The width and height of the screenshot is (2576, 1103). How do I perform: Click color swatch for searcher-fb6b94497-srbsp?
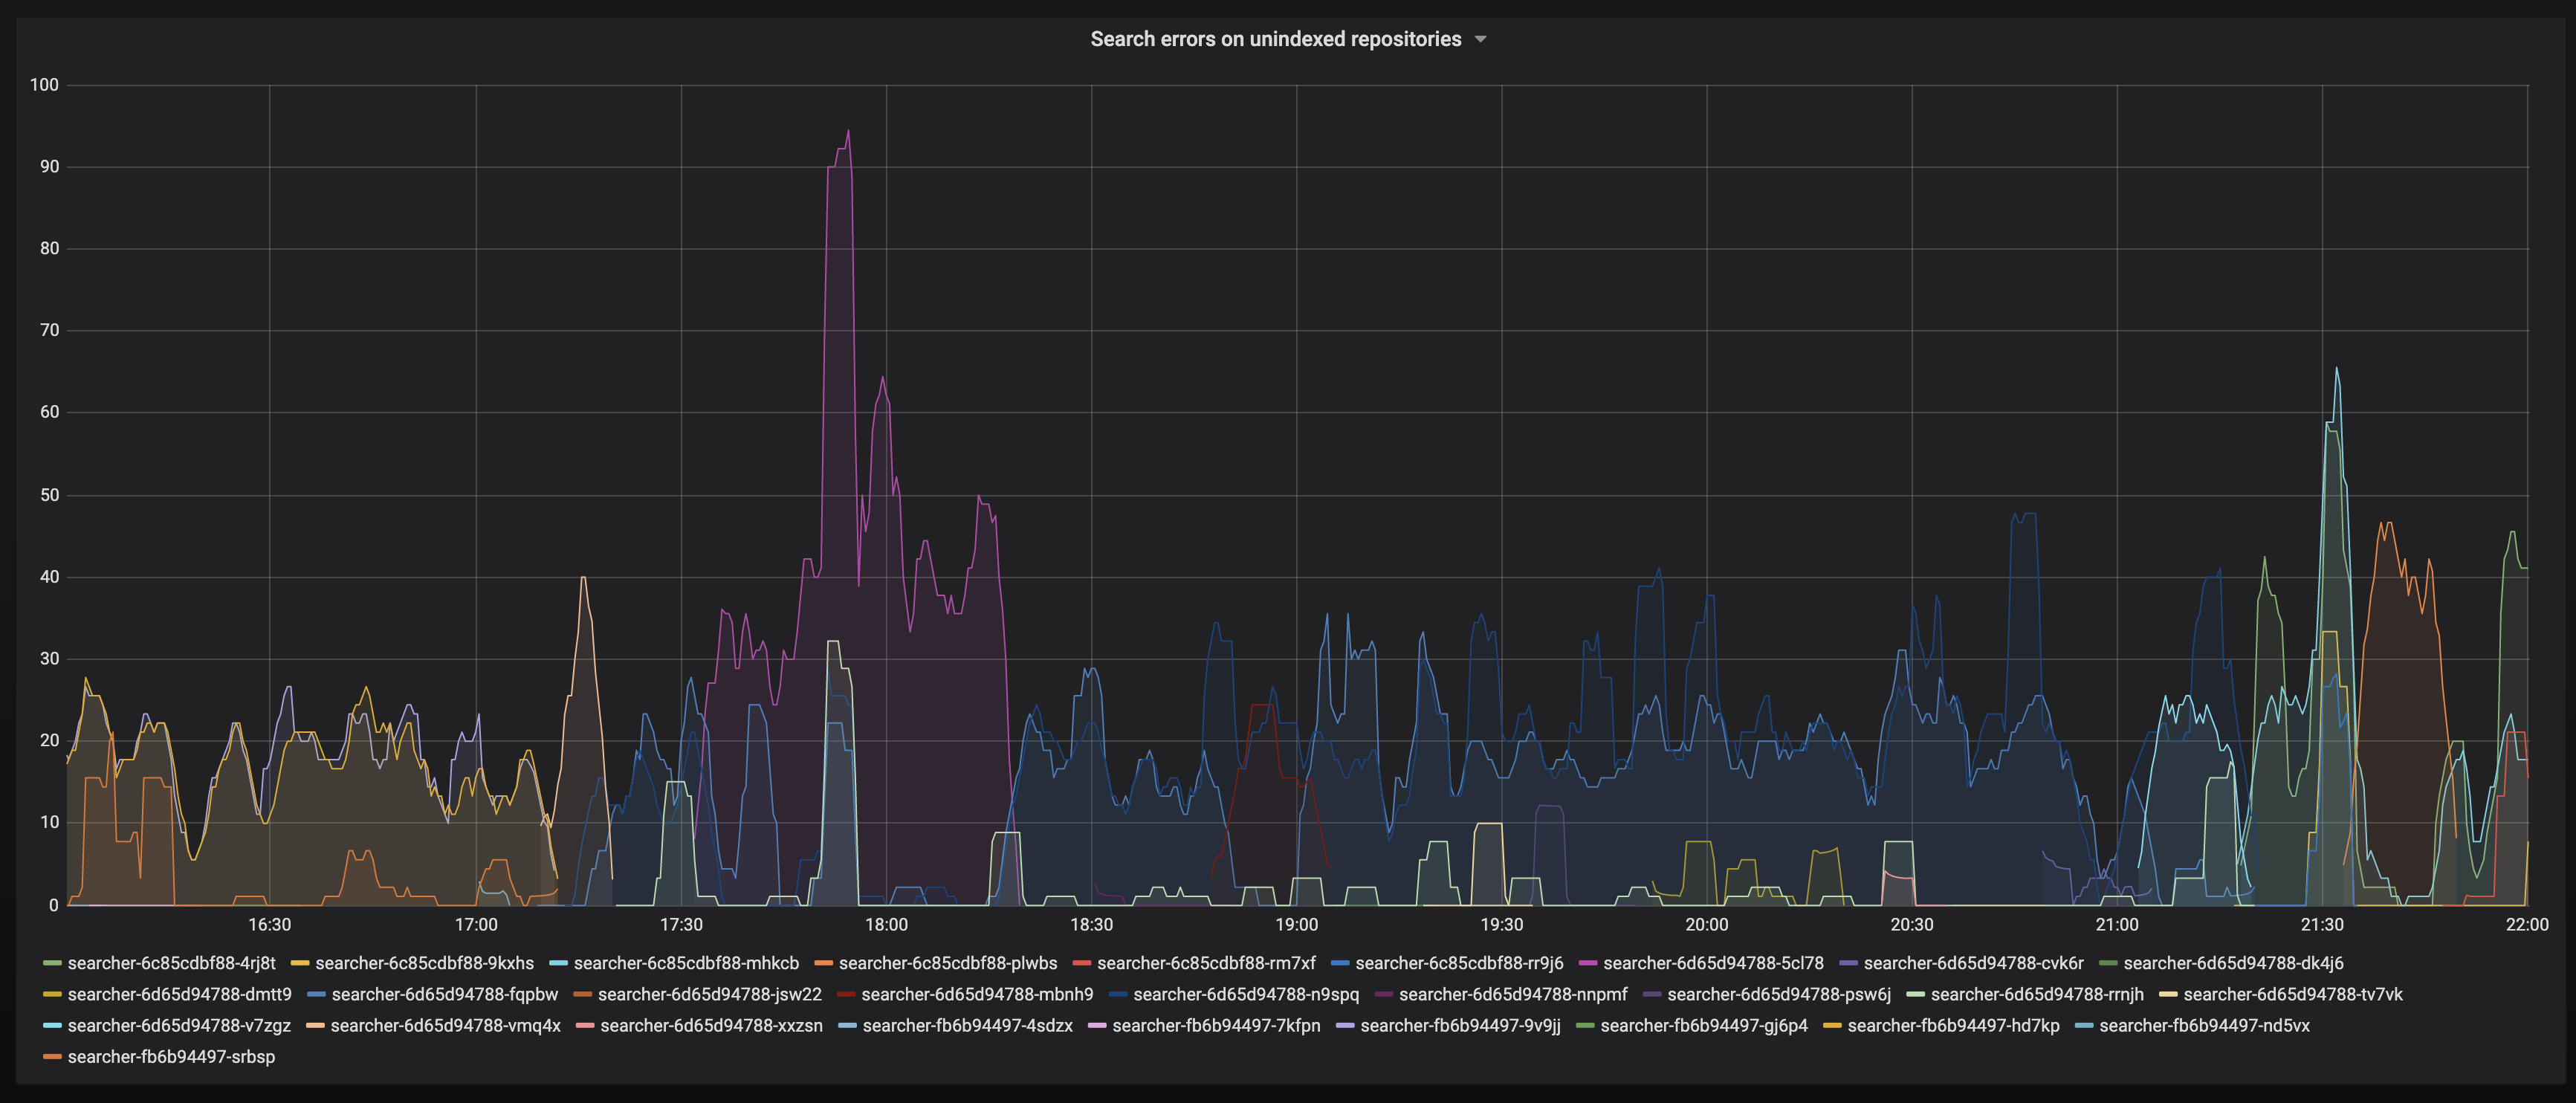(52, 1056)
